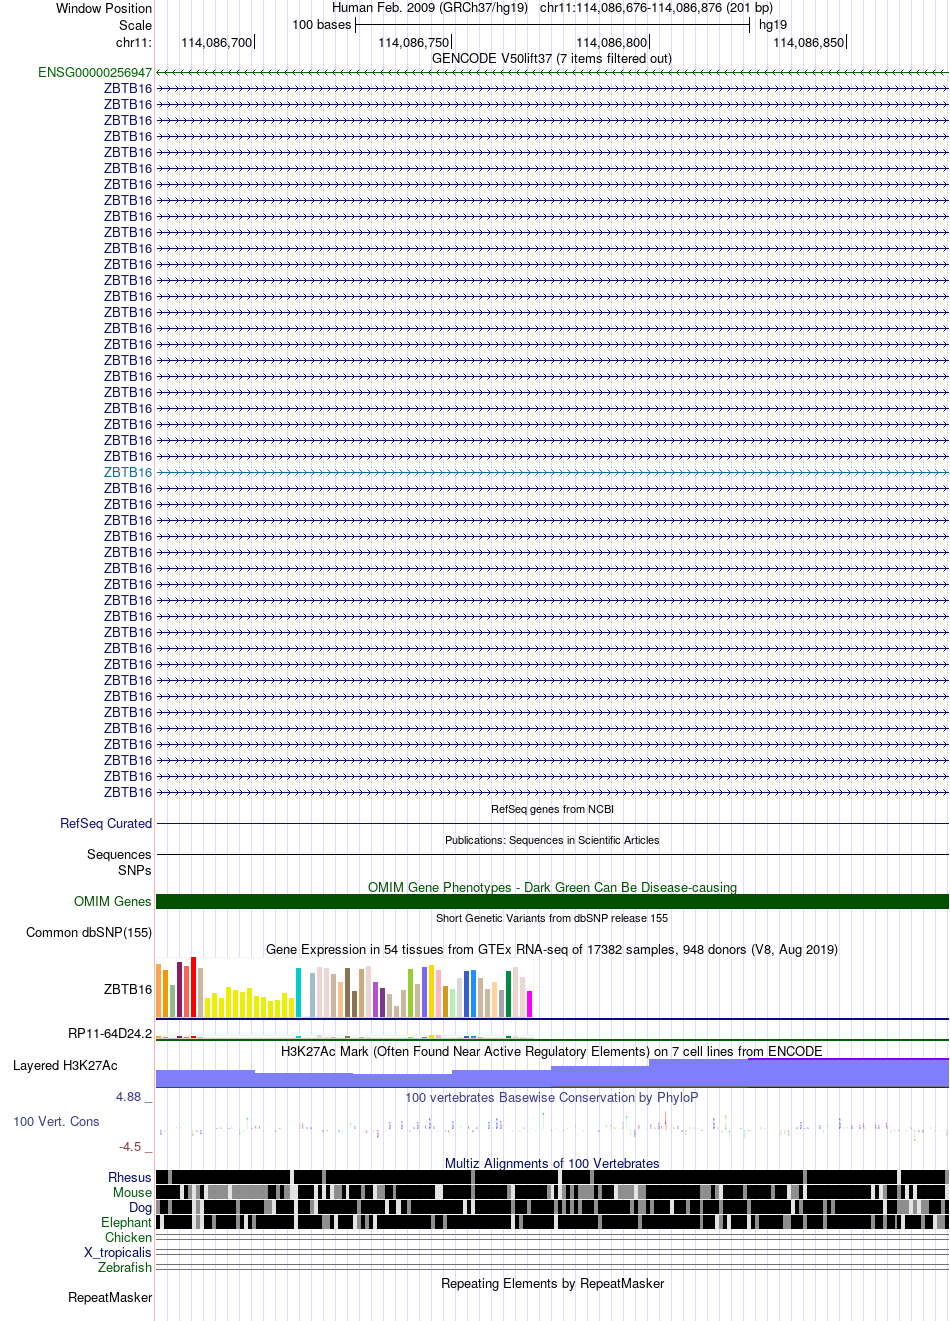Click the 100 bases scale text
Screen dimensions: 950x1321
pos(322,25)
